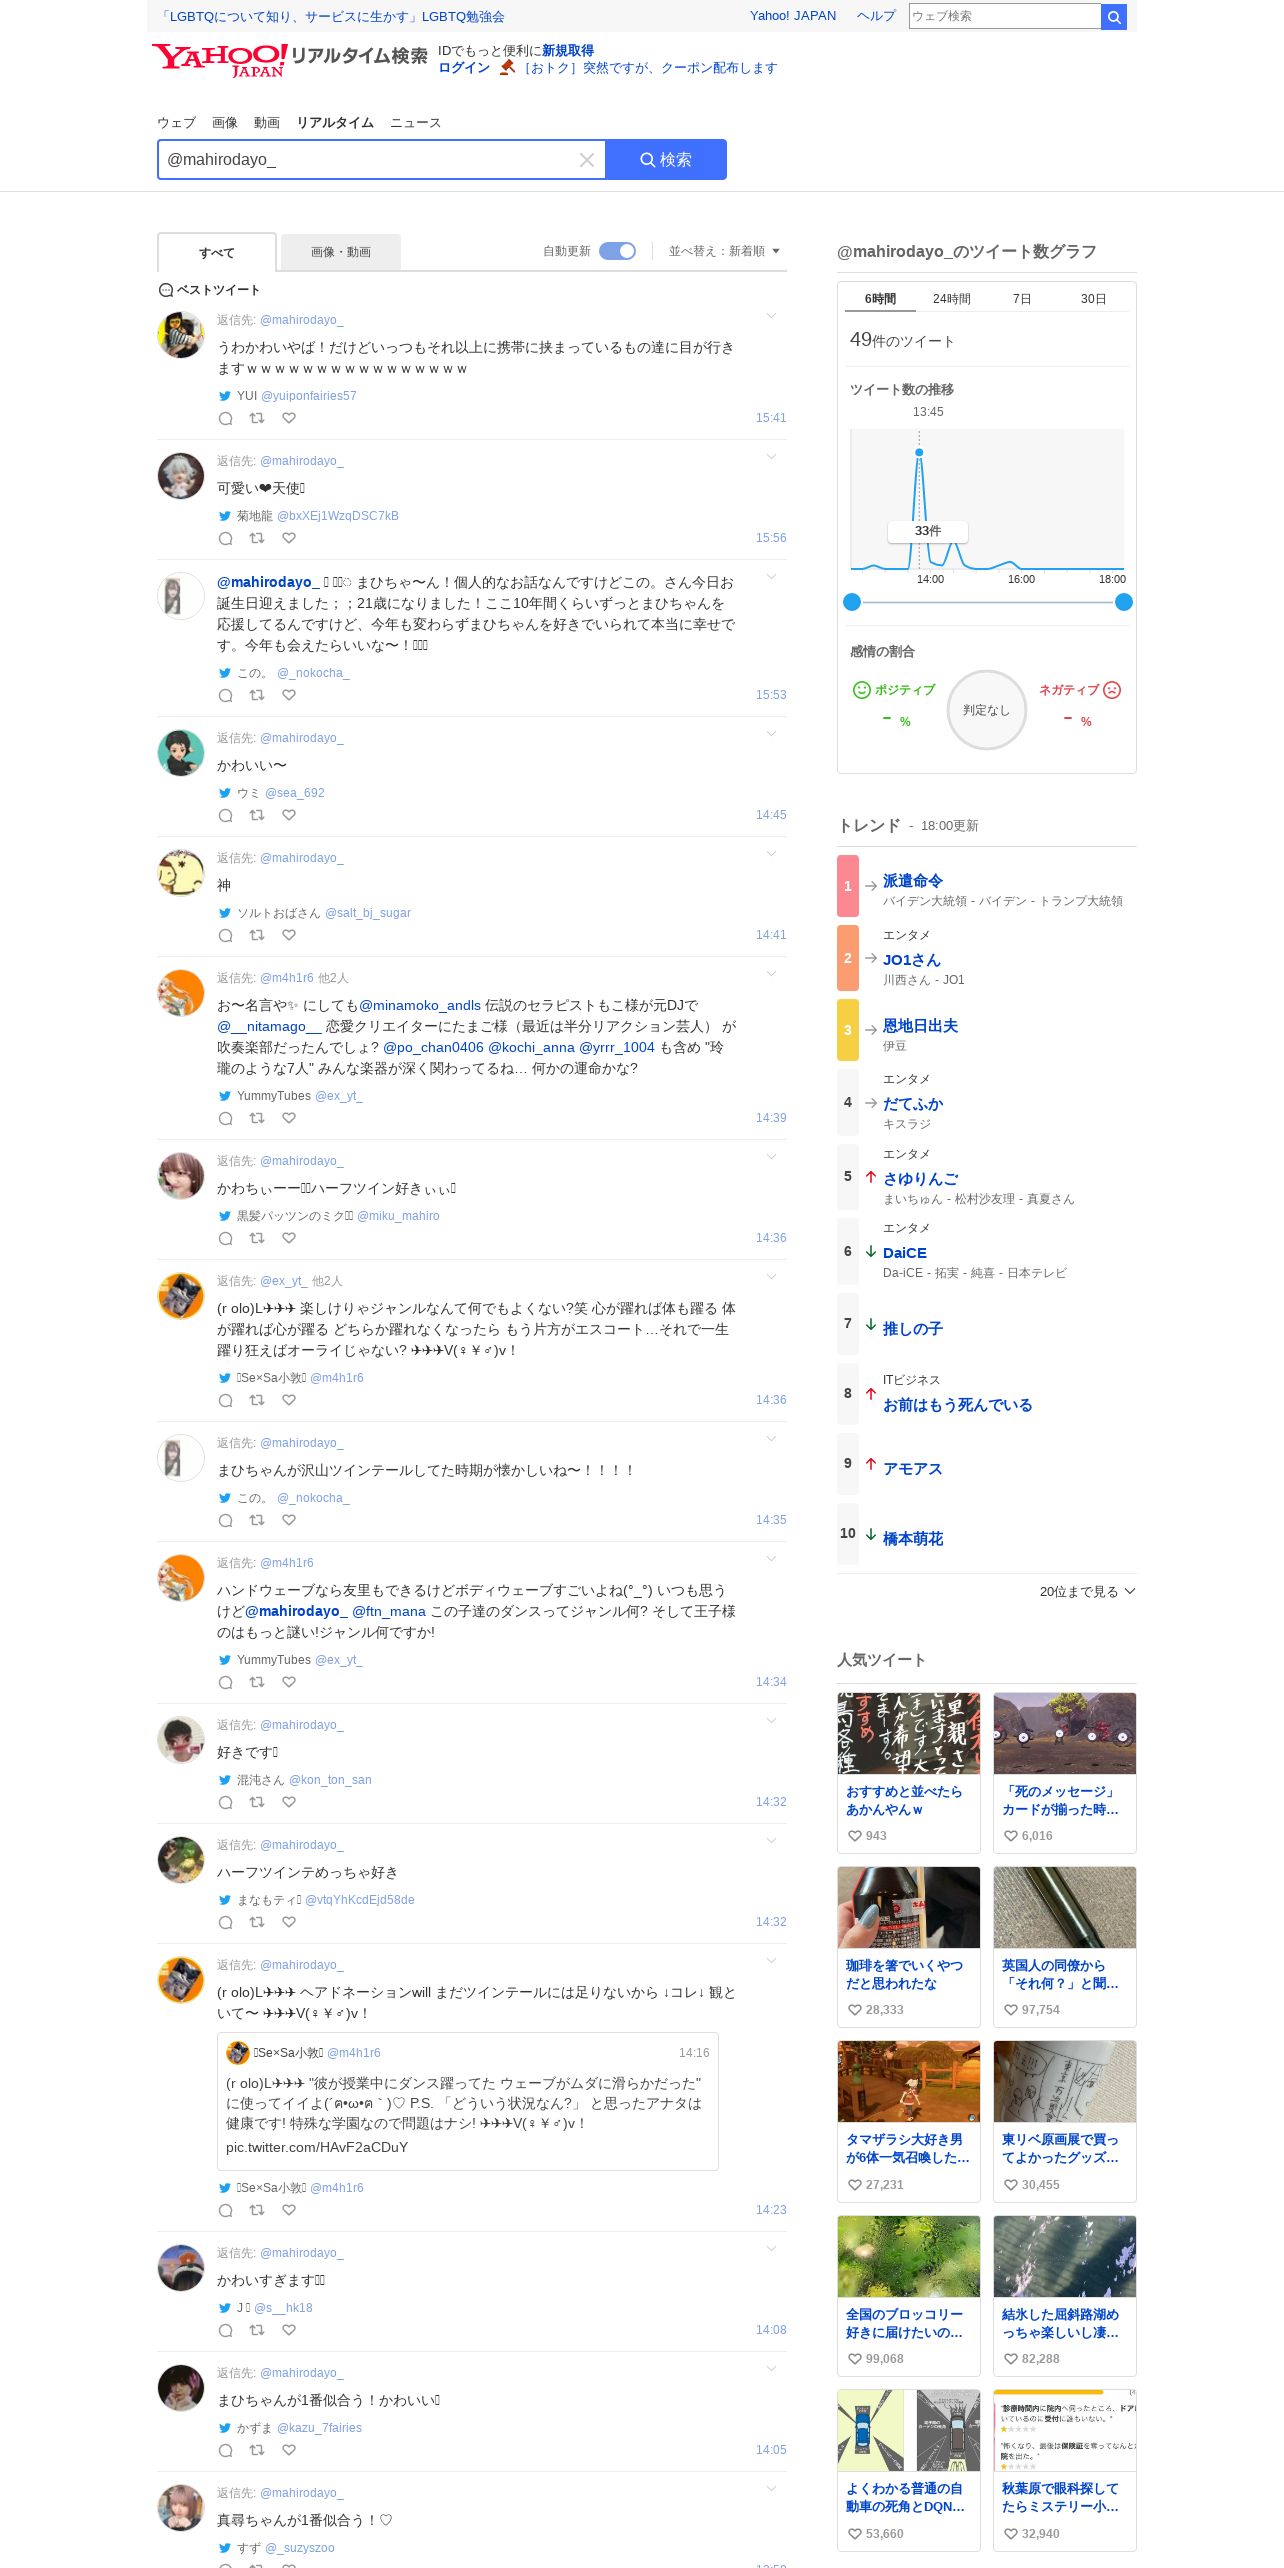
Task: Click the negative sentiment frown icon
Action: coord(1112,690)
